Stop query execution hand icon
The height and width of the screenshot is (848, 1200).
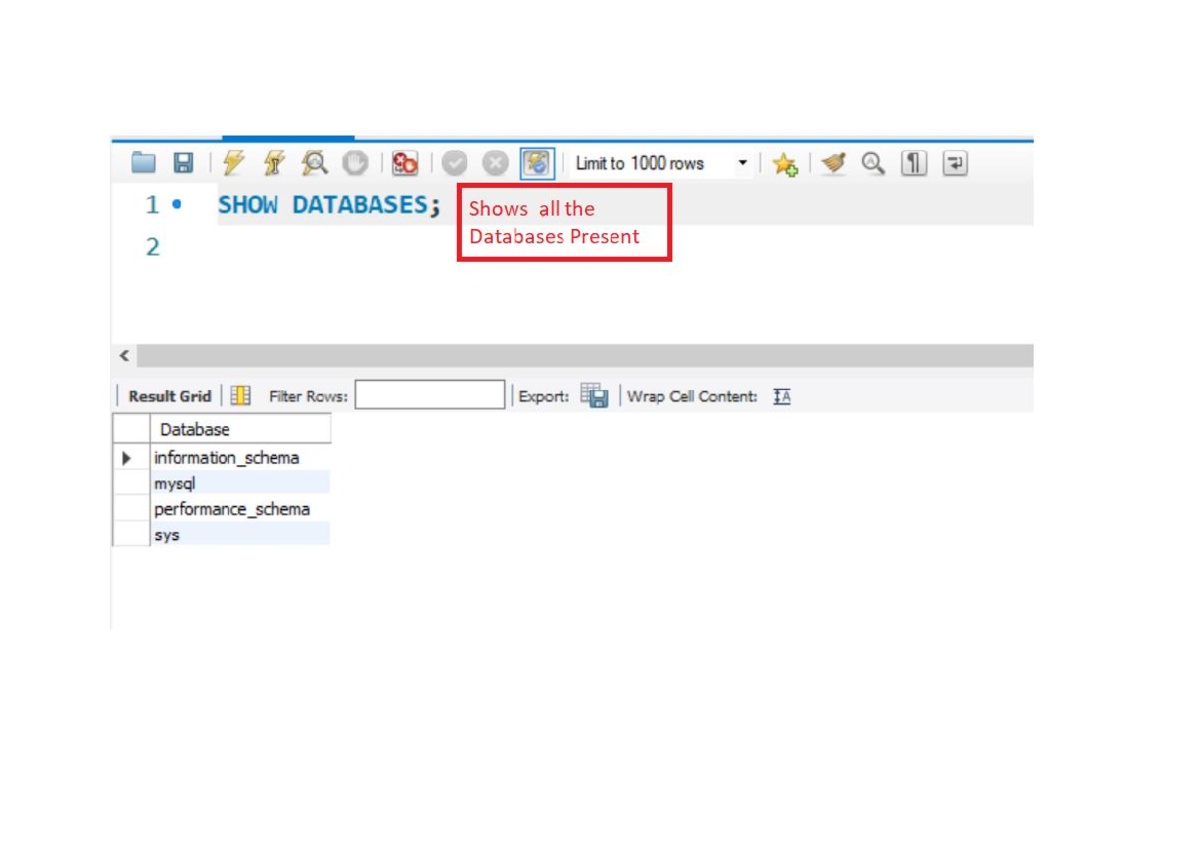point(355,163)
